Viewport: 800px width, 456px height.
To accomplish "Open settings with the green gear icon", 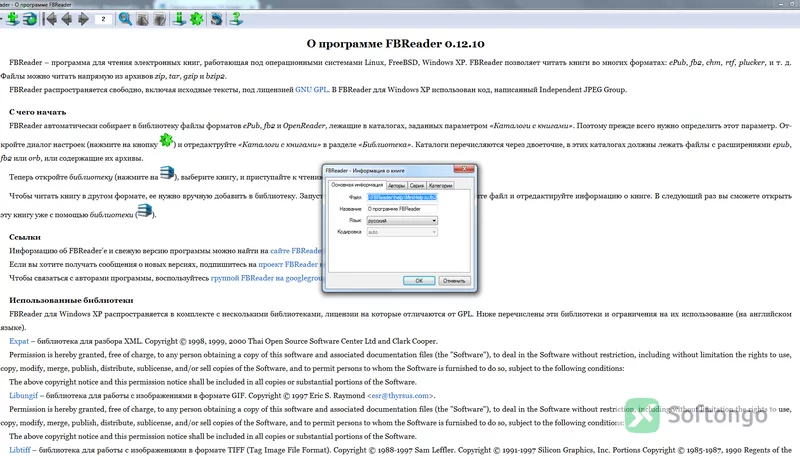I will 196,19.
